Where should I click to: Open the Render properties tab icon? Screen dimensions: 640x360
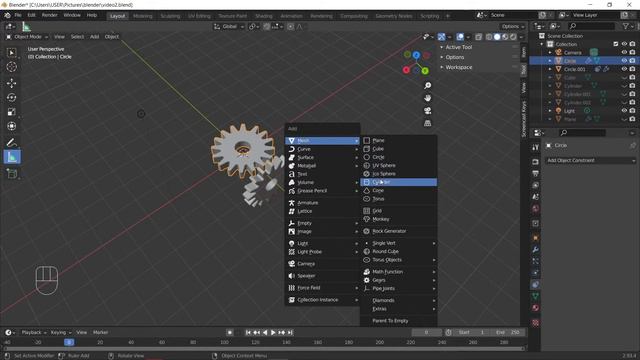coord(536,162)
